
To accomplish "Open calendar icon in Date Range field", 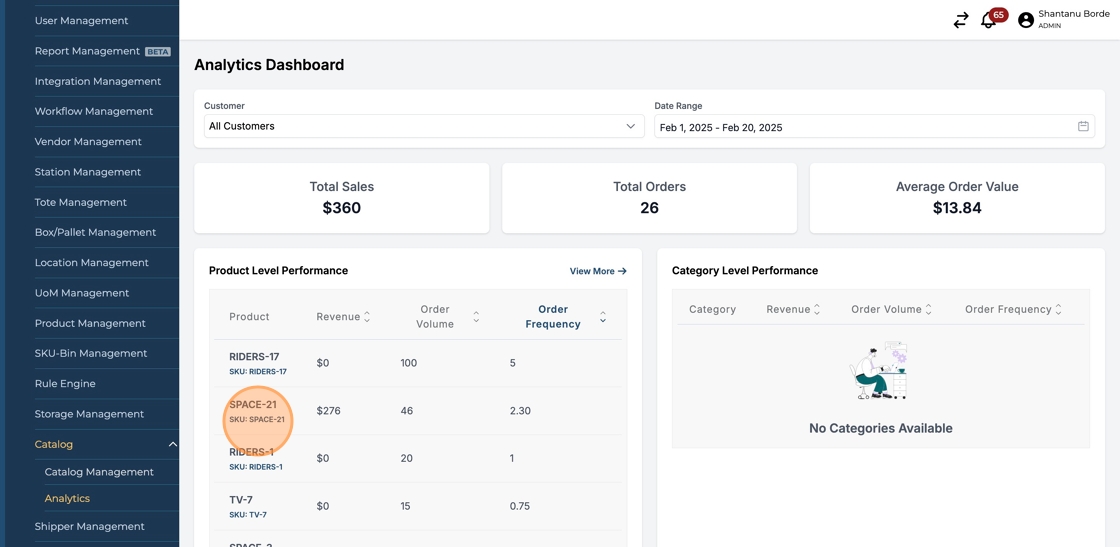I will click(x=1083, y=127).
